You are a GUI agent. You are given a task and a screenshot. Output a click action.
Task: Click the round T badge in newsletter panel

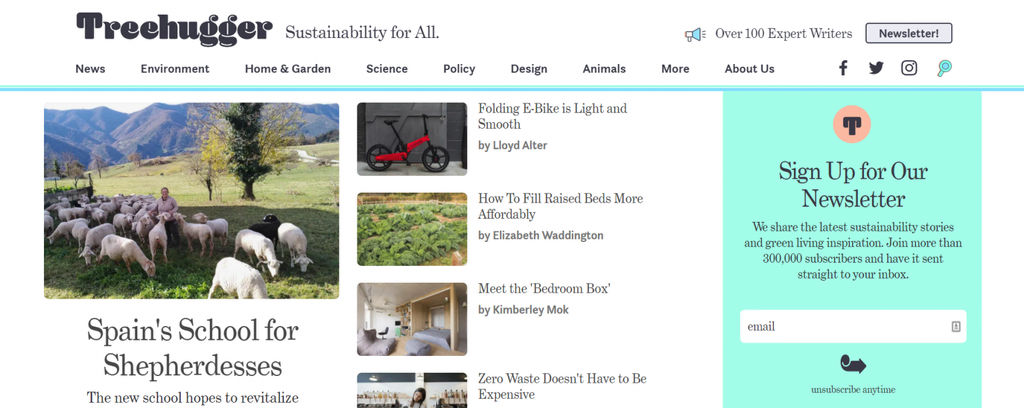tap(852, 125)
